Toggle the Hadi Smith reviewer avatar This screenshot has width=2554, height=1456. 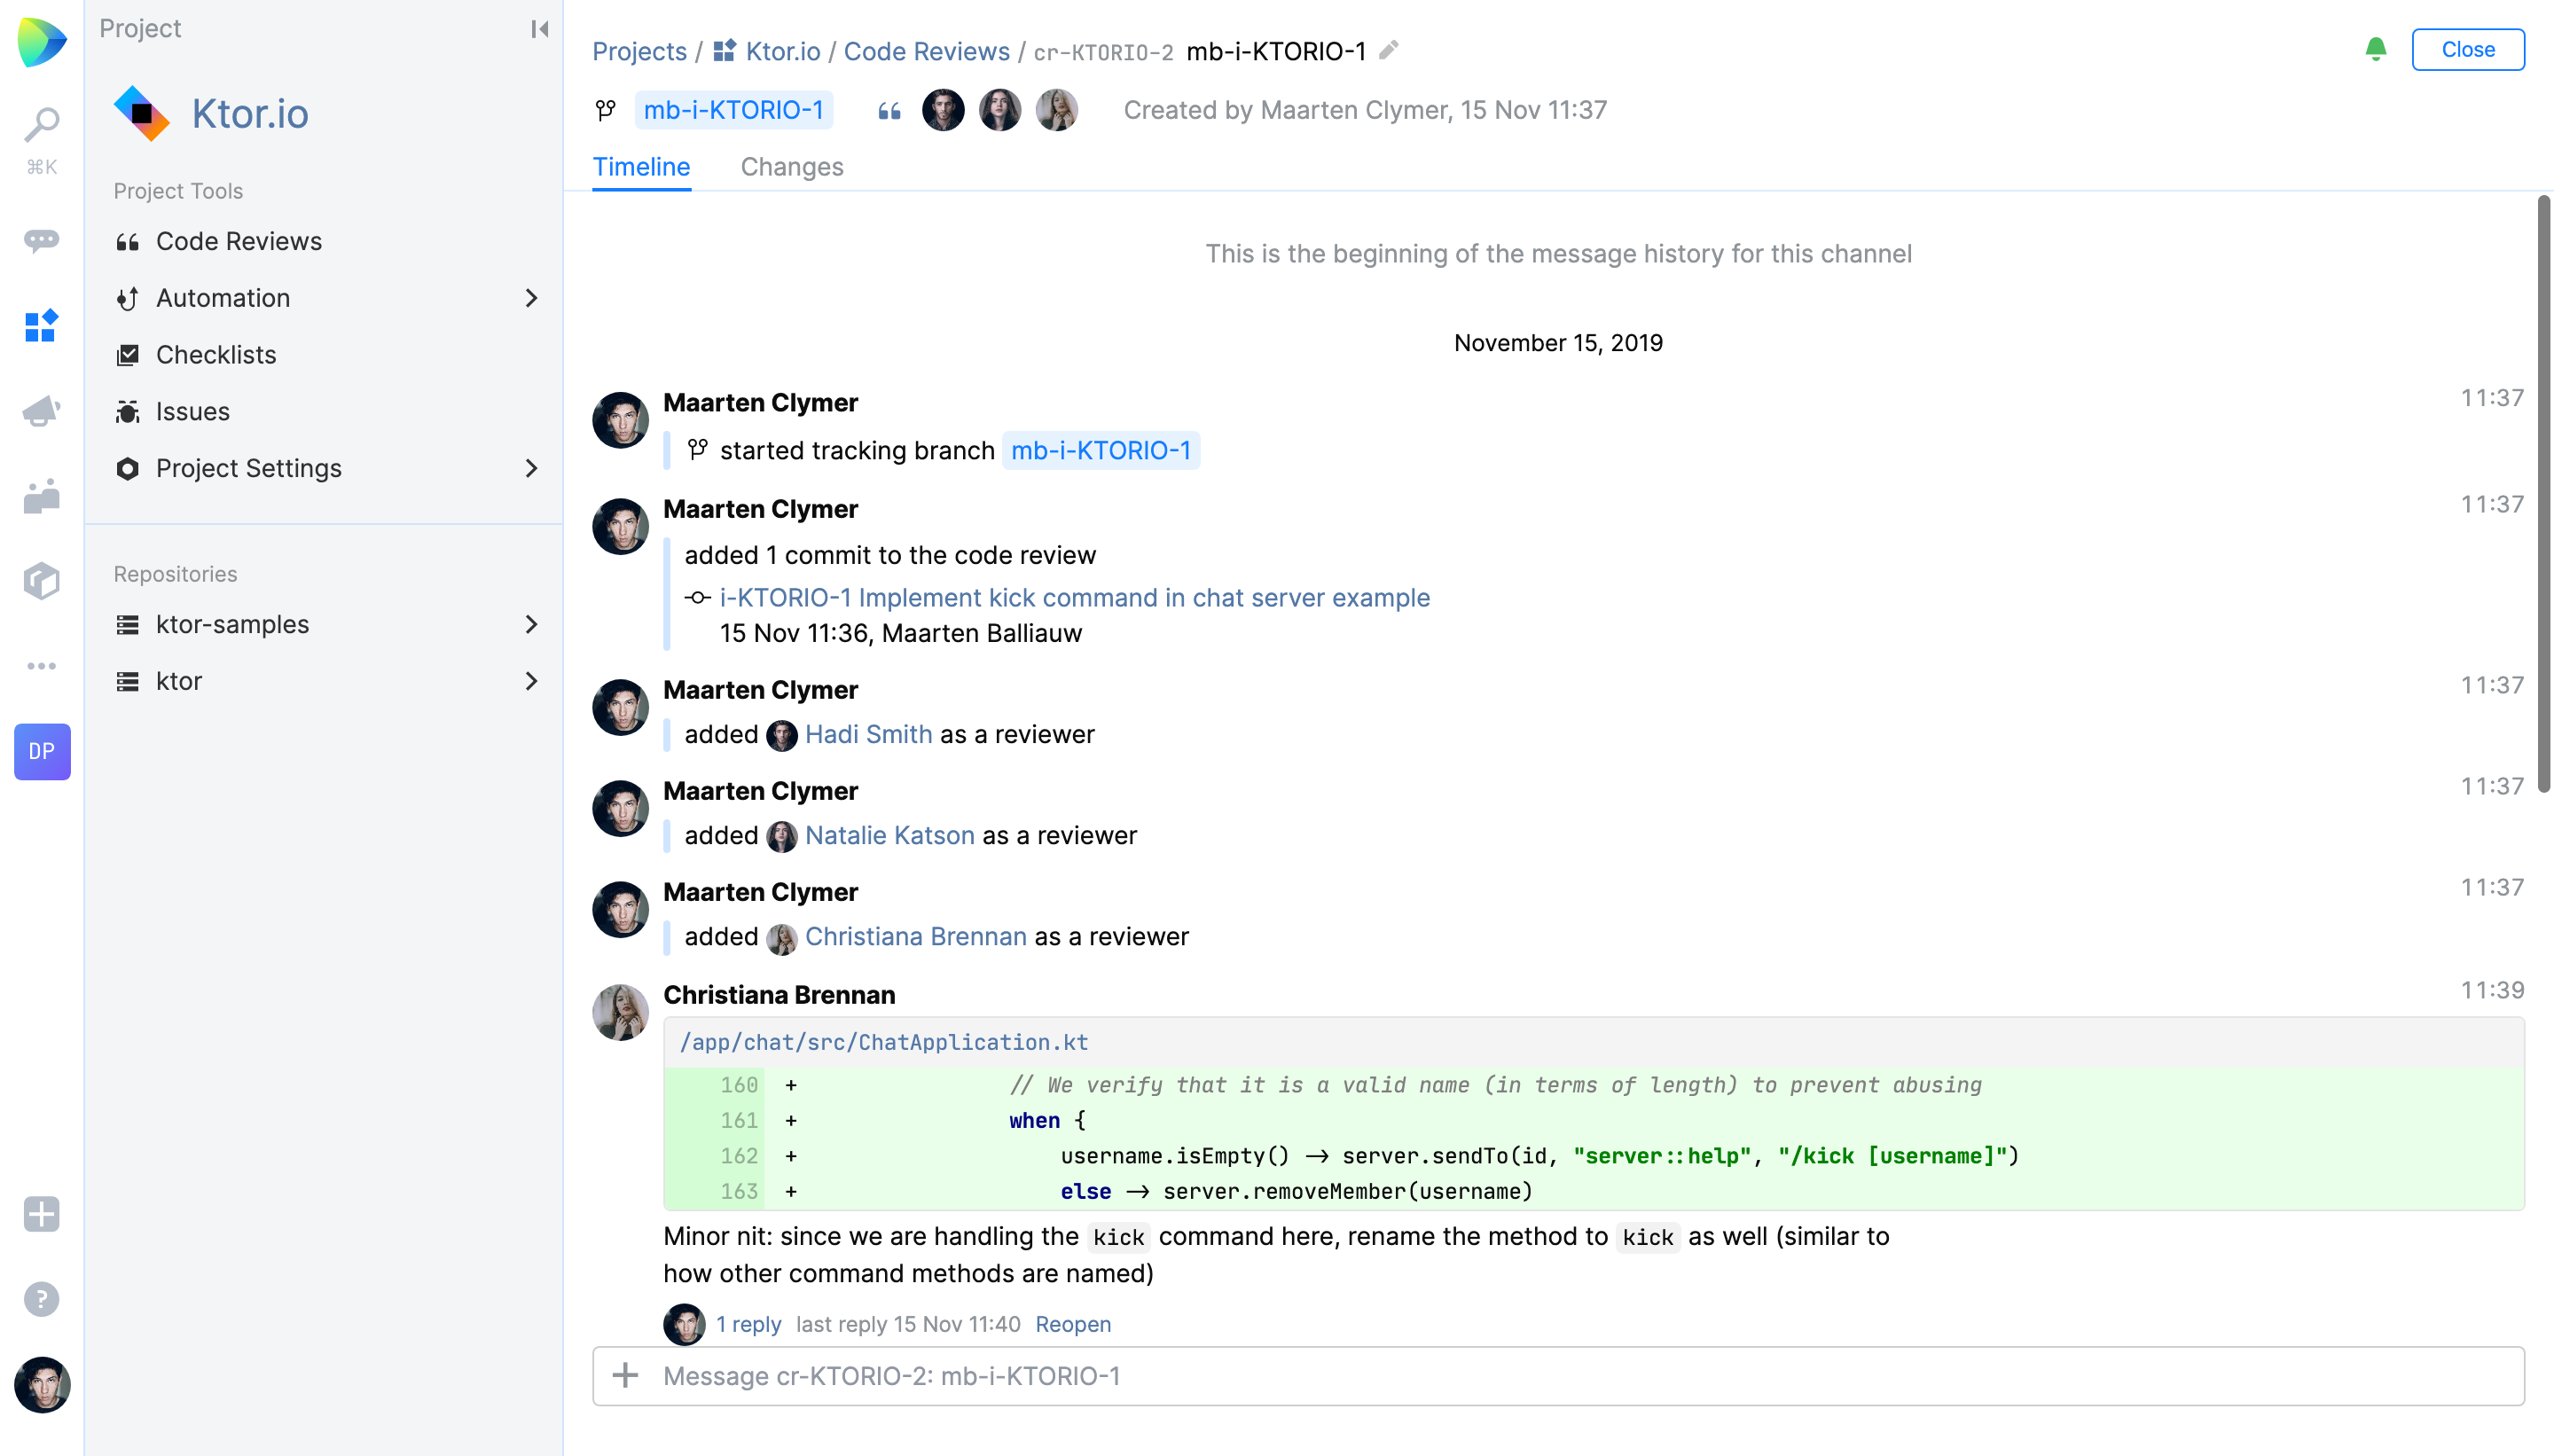[x=940, y=109]
